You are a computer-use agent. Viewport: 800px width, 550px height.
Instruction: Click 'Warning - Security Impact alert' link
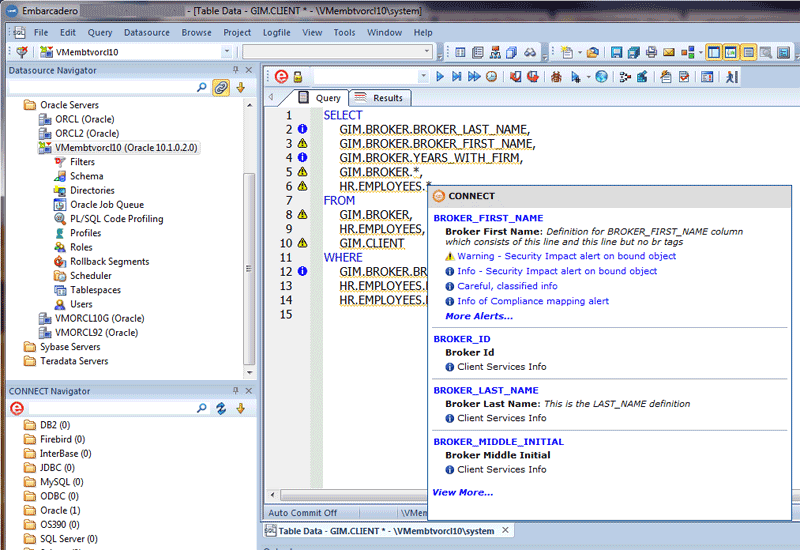coord(566,256)
